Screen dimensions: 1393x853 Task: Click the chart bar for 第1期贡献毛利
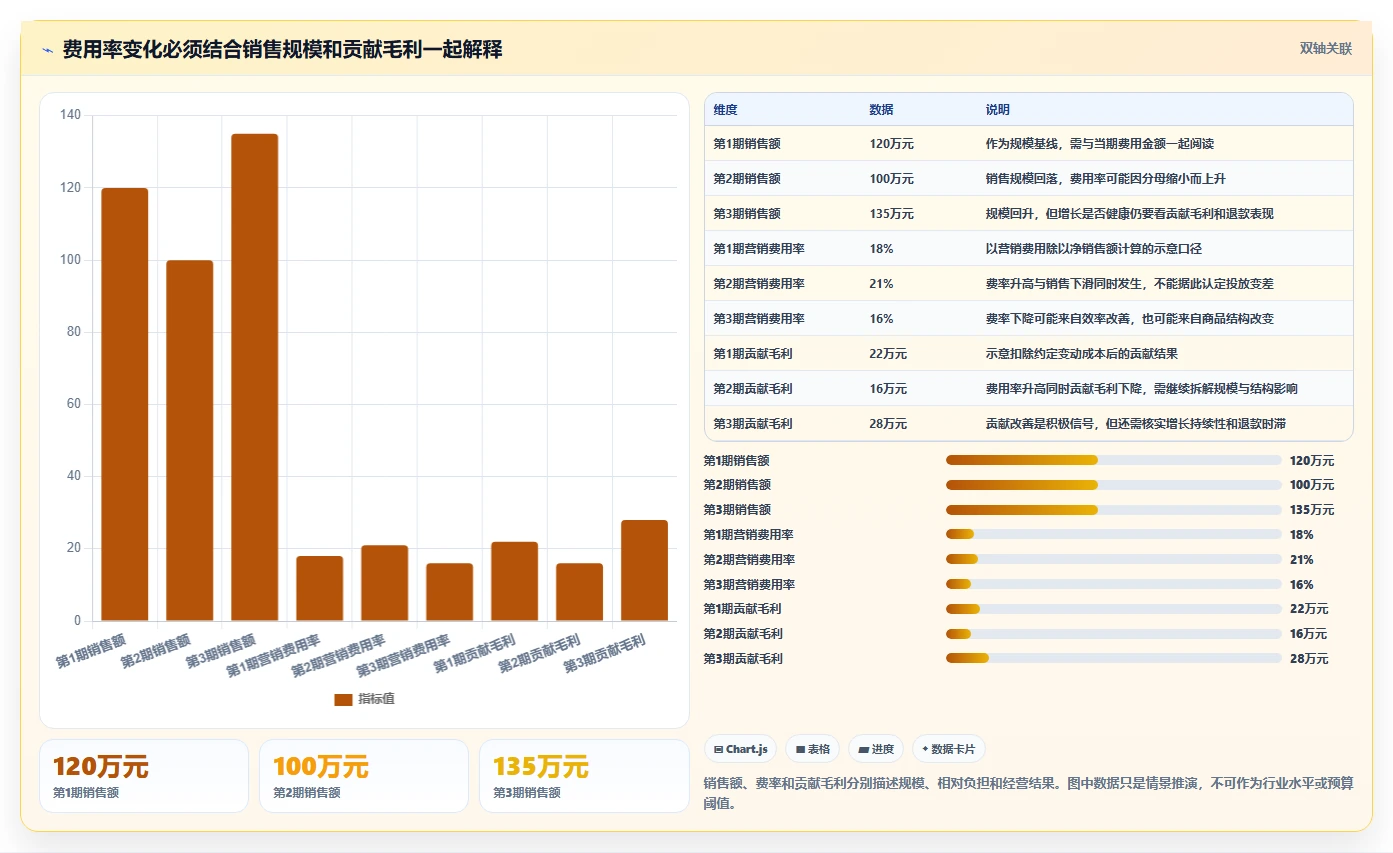point(515,581)
